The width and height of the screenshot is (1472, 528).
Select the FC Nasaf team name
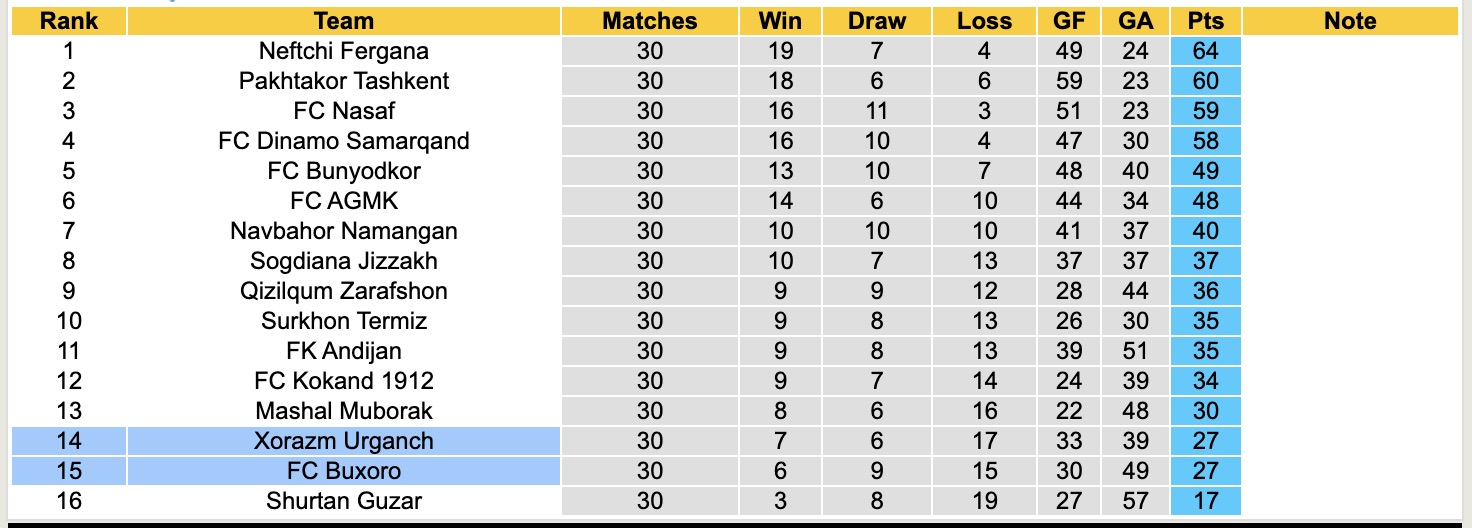tap(343, 111)
